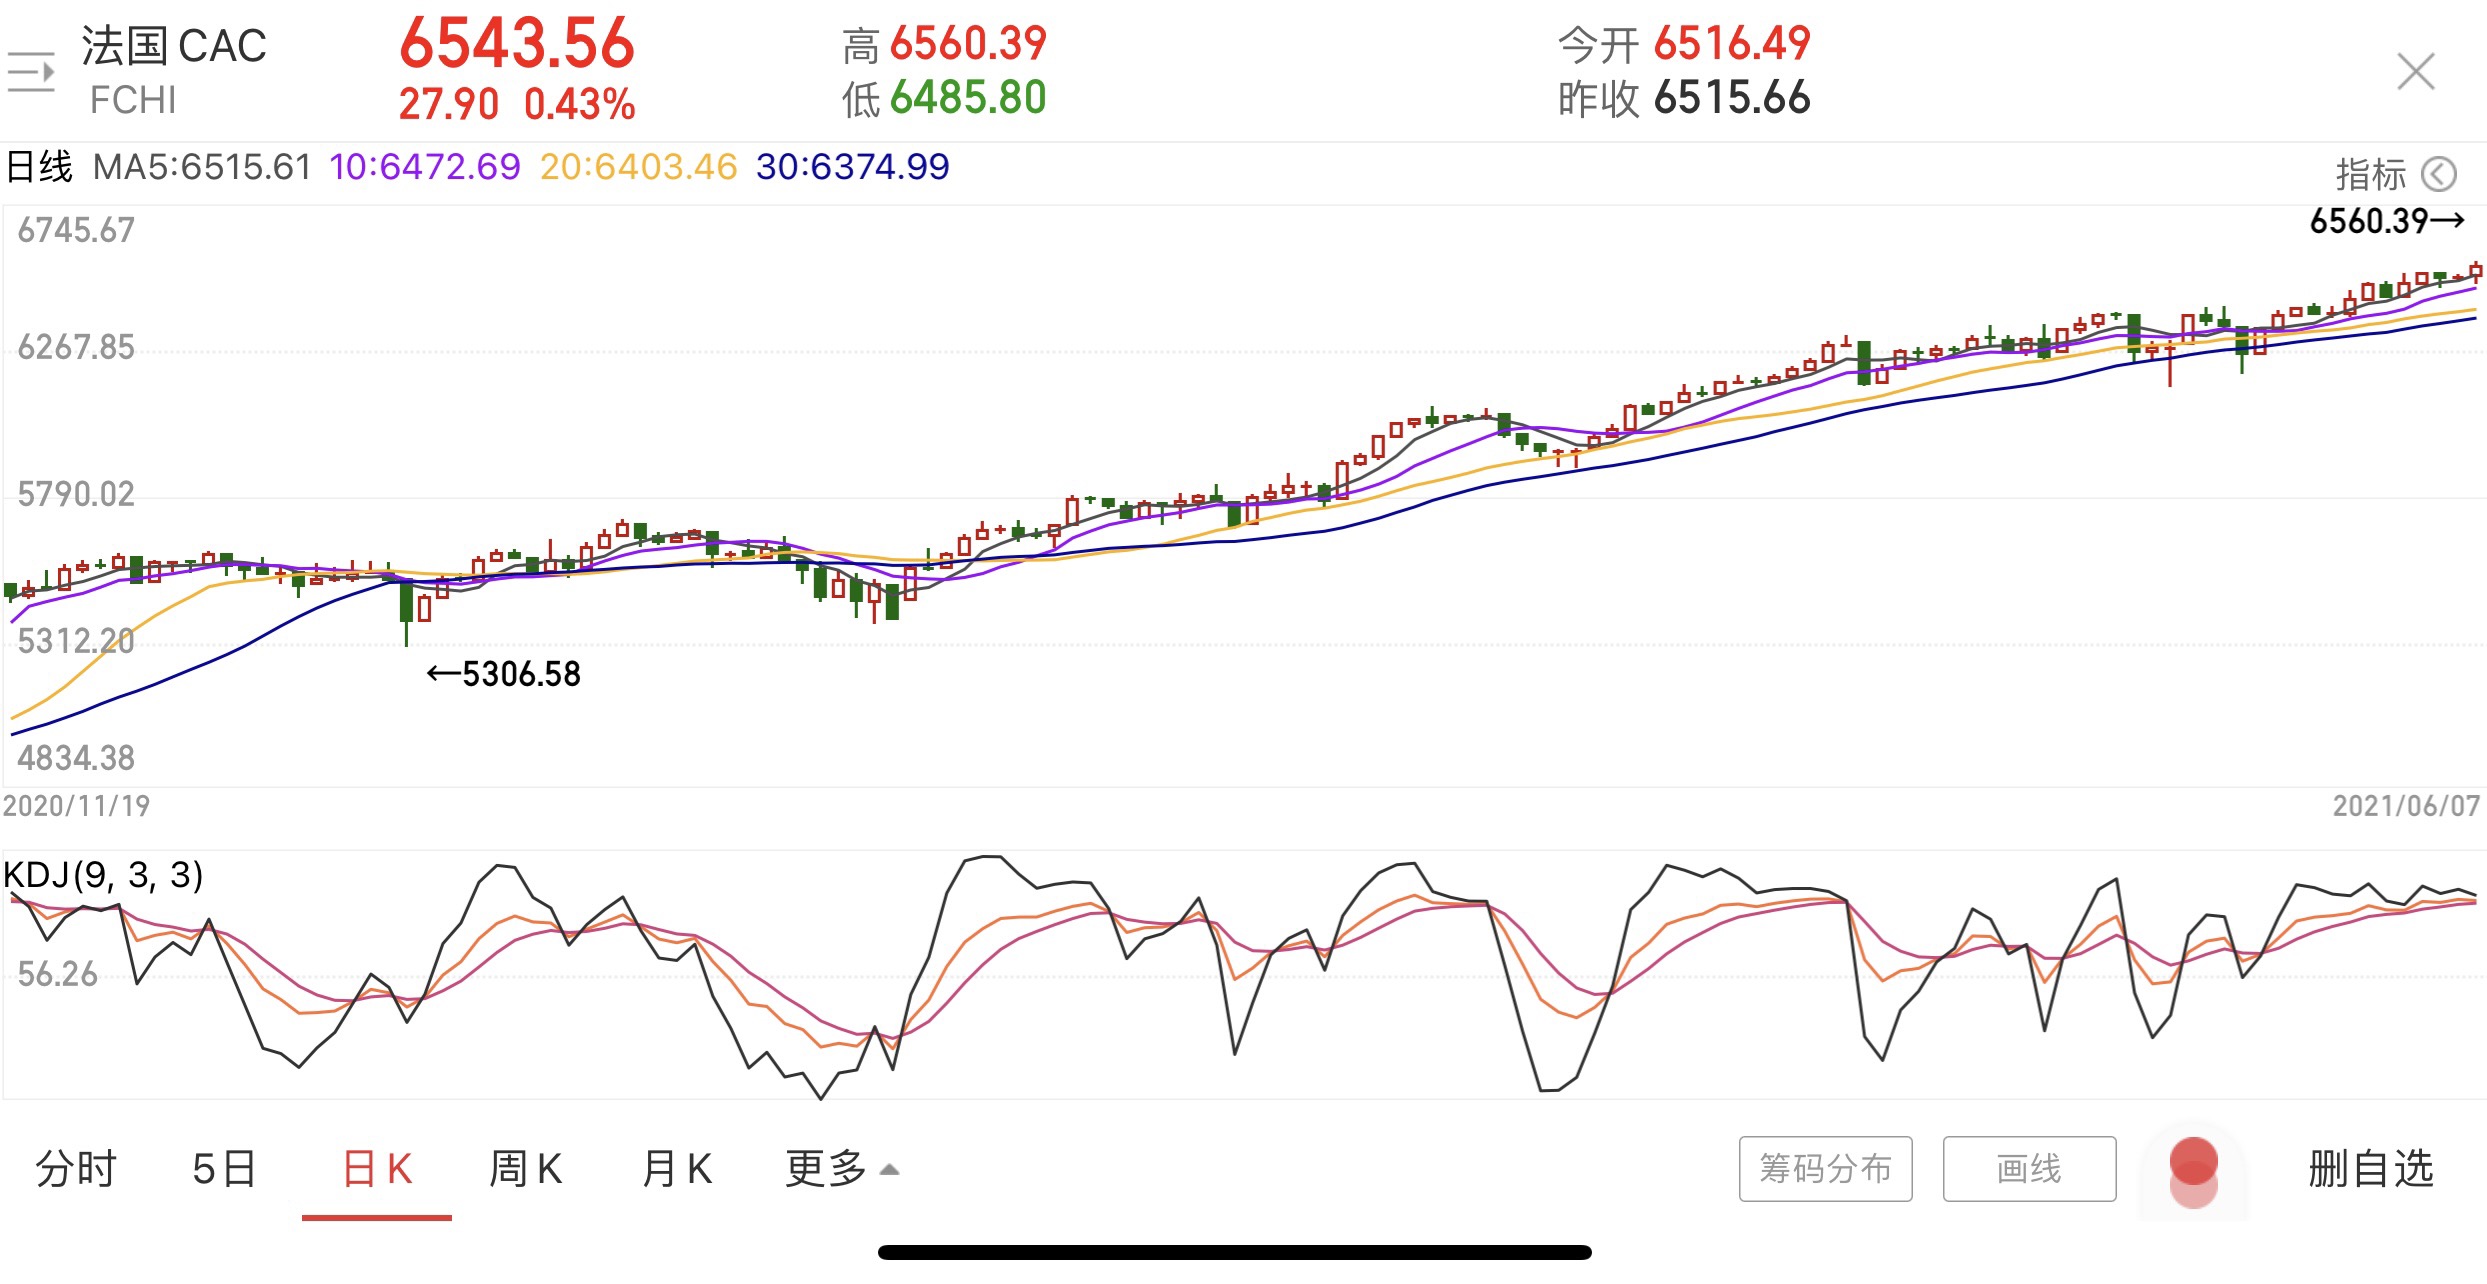Tap the MA5:6515.61 moving average label
Image resolution: width=2487 pixels, height=1284 pixels.
(202, 166)
